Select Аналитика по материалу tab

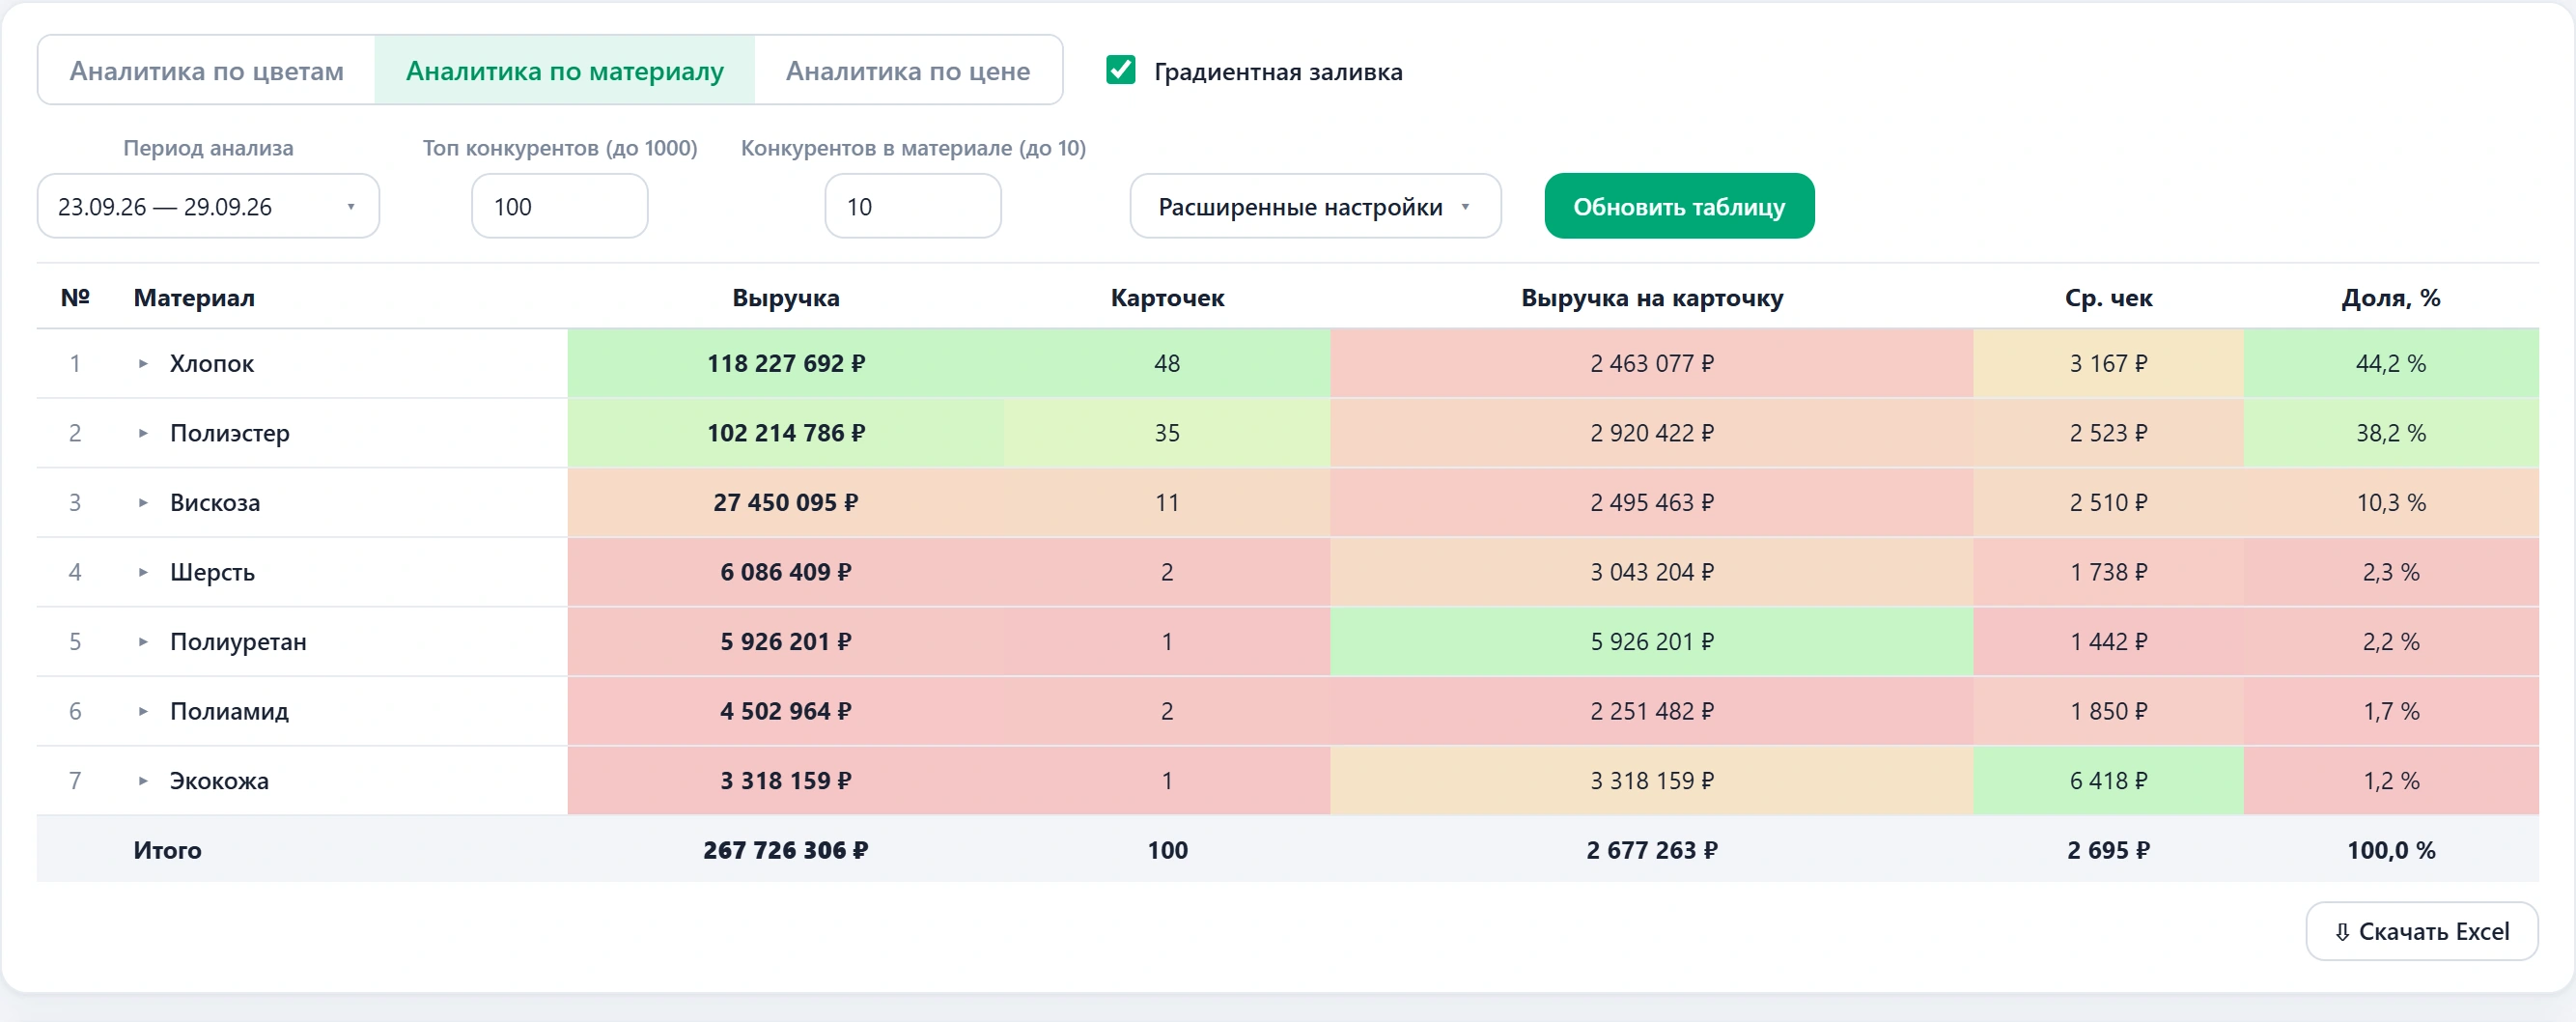point(564,71)
